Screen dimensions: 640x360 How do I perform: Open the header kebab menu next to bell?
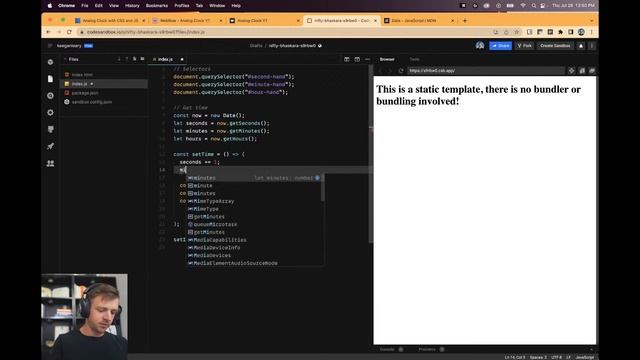coord(591,46)
